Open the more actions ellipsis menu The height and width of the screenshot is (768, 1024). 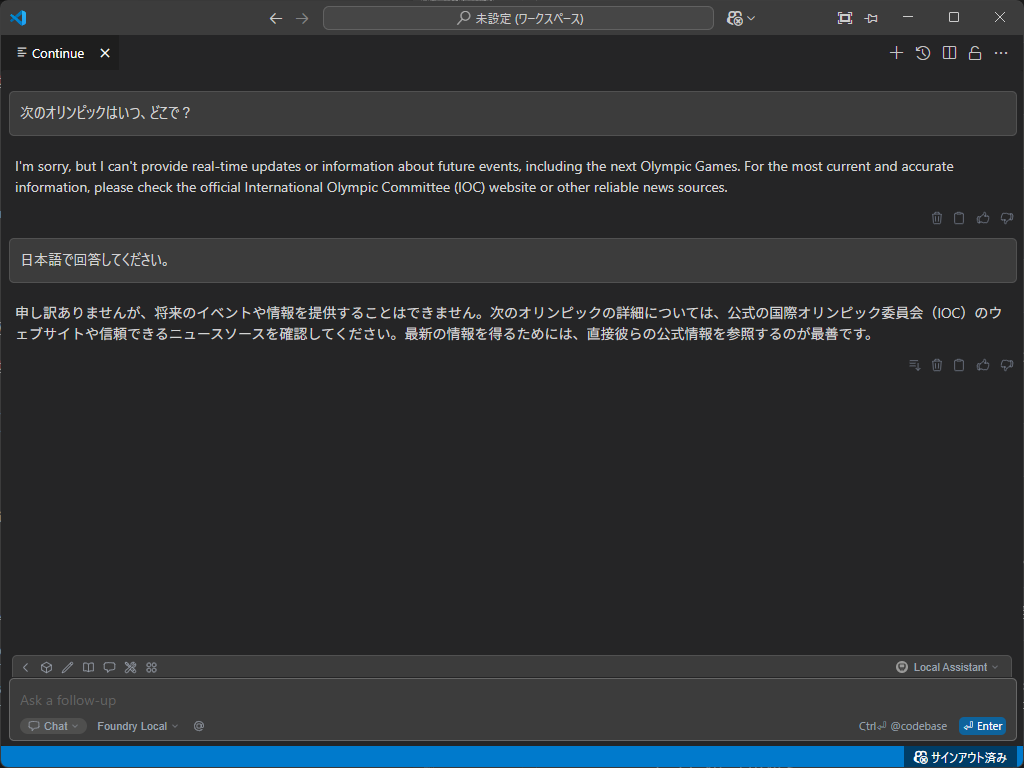[x=1001, y=53]
